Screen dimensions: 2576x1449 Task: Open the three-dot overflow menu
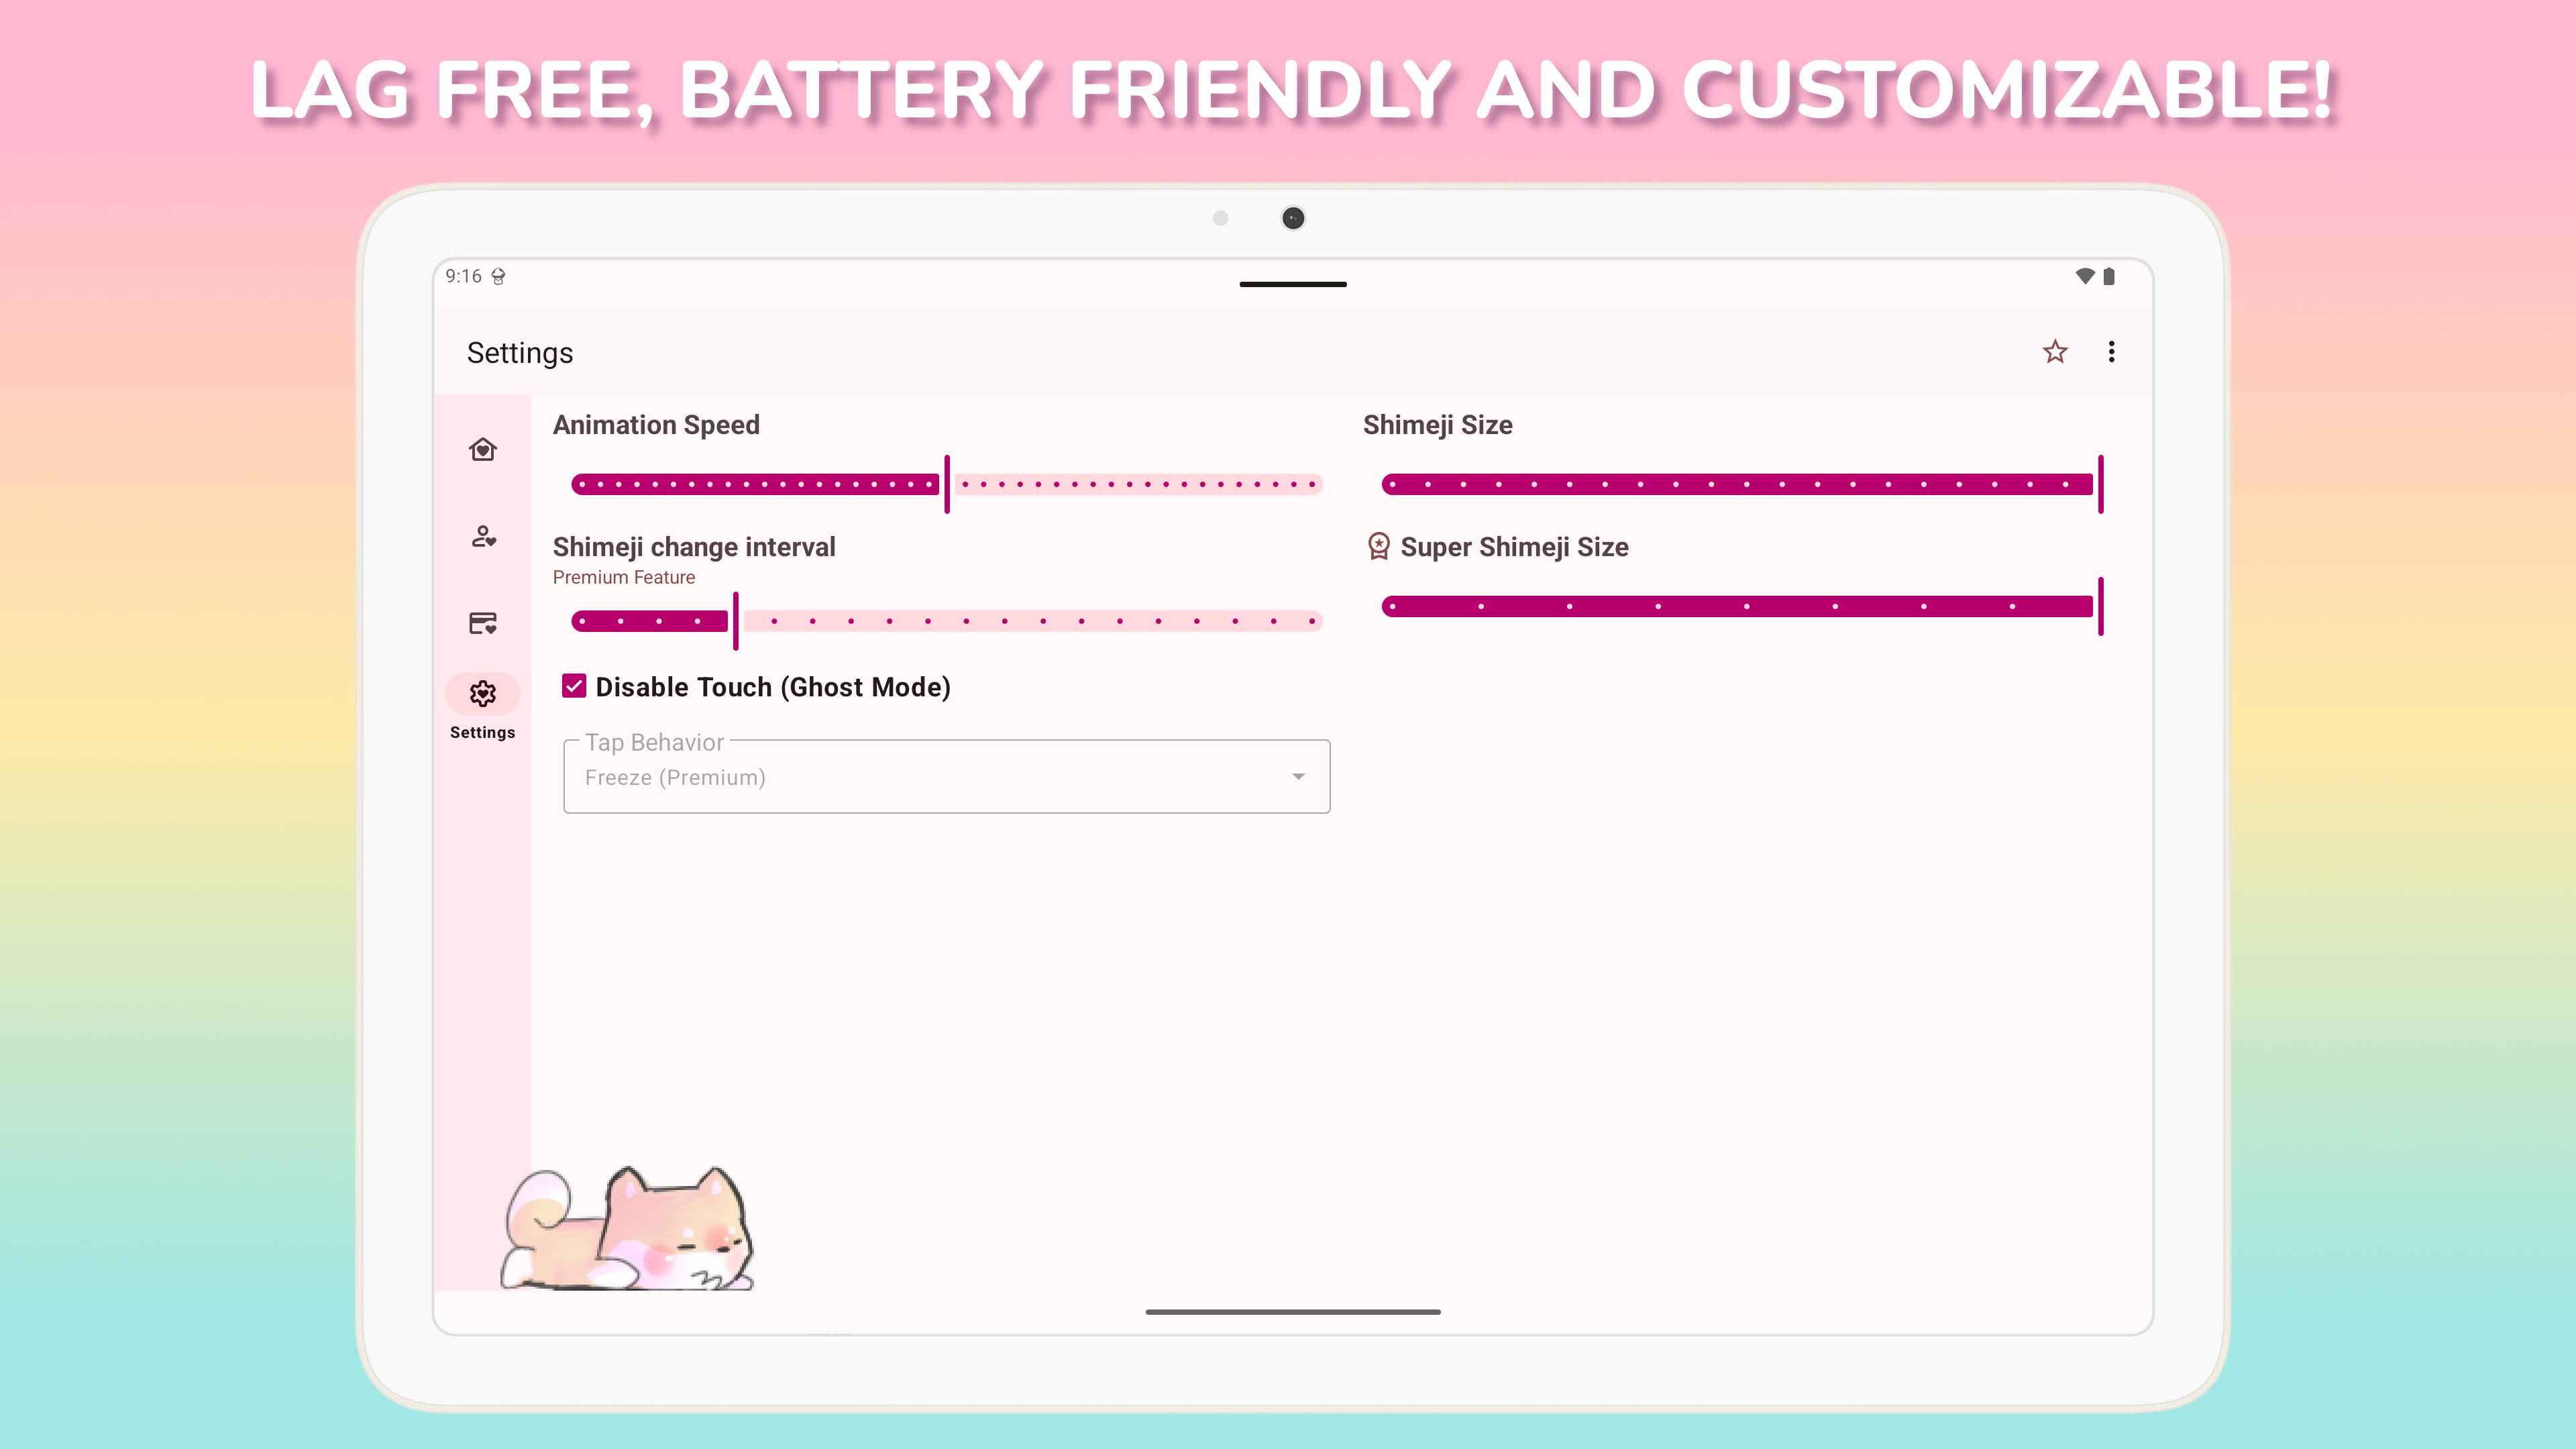[x=2111, y=352]
